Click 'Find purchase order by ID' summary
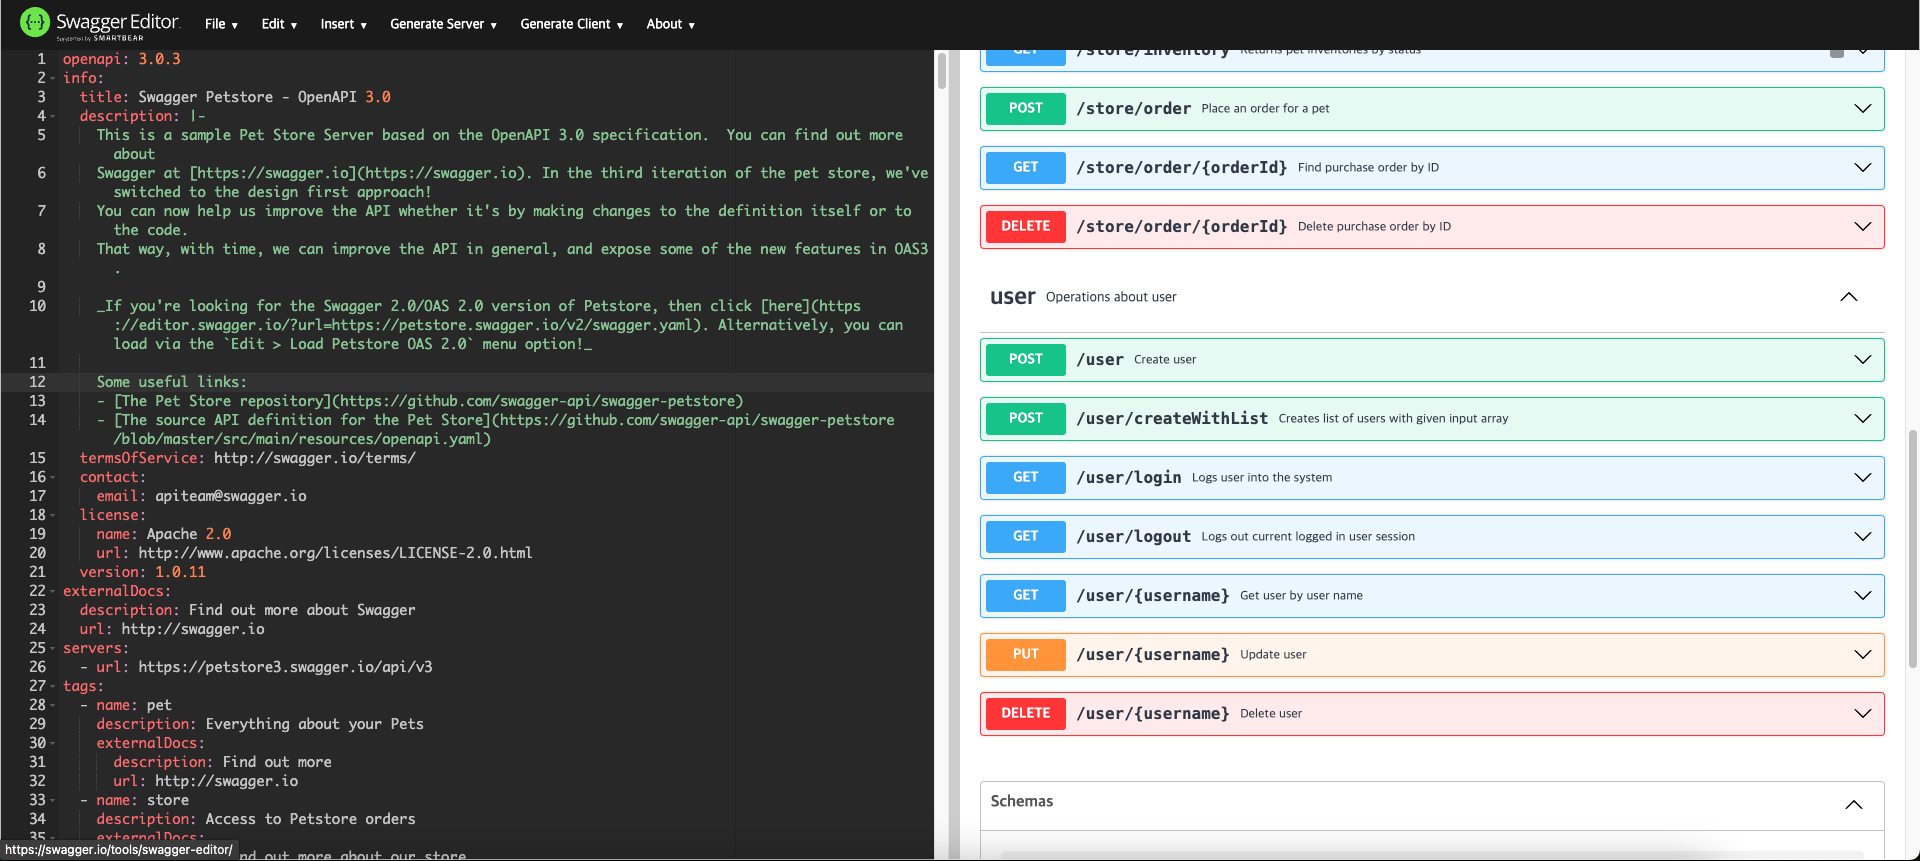This screenshot has width=1920, height=861. [x=1368, y=168]
